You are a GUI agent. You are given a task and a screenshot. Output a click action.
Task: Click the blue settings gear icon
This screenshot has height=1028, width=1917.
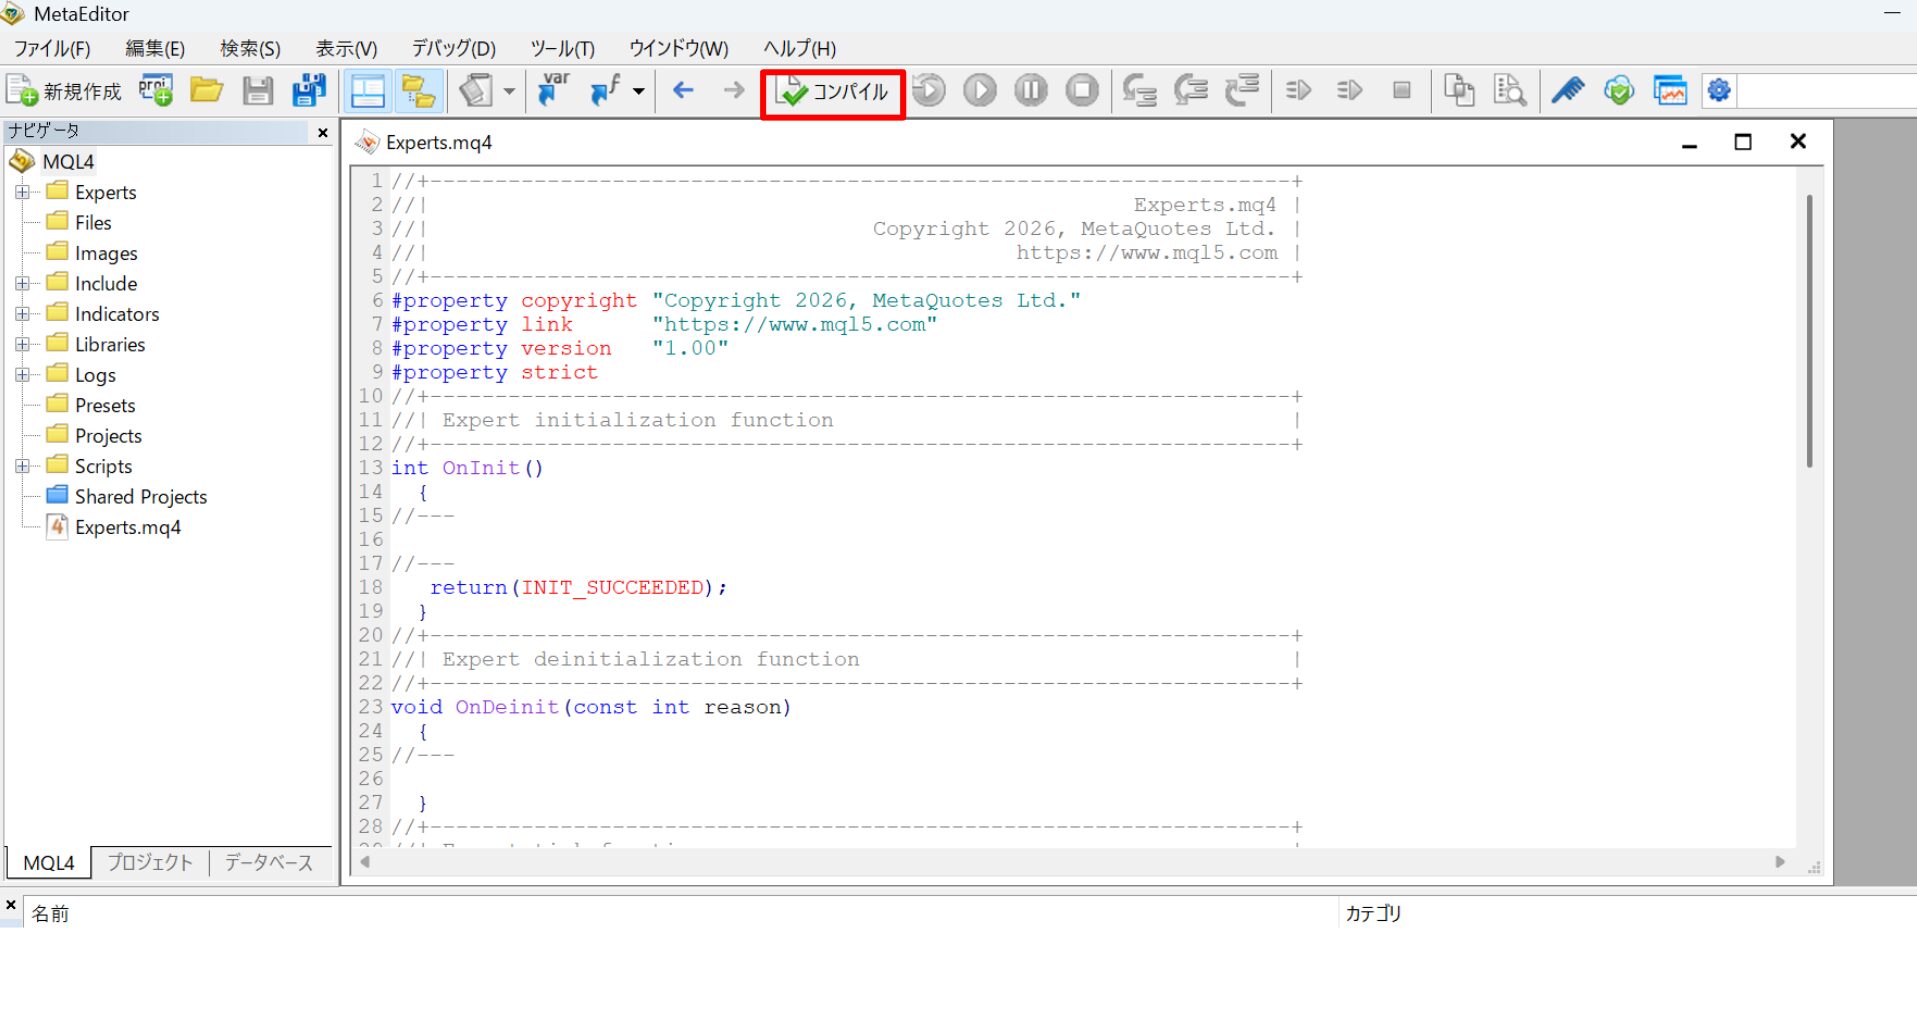point(1719,91)
